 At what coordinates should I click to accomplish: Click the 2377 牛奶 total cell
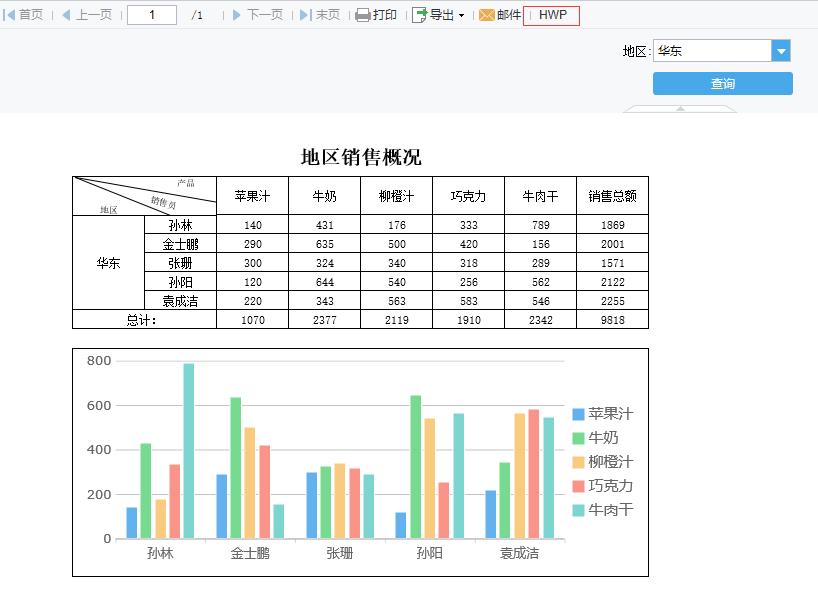point(324,320)
